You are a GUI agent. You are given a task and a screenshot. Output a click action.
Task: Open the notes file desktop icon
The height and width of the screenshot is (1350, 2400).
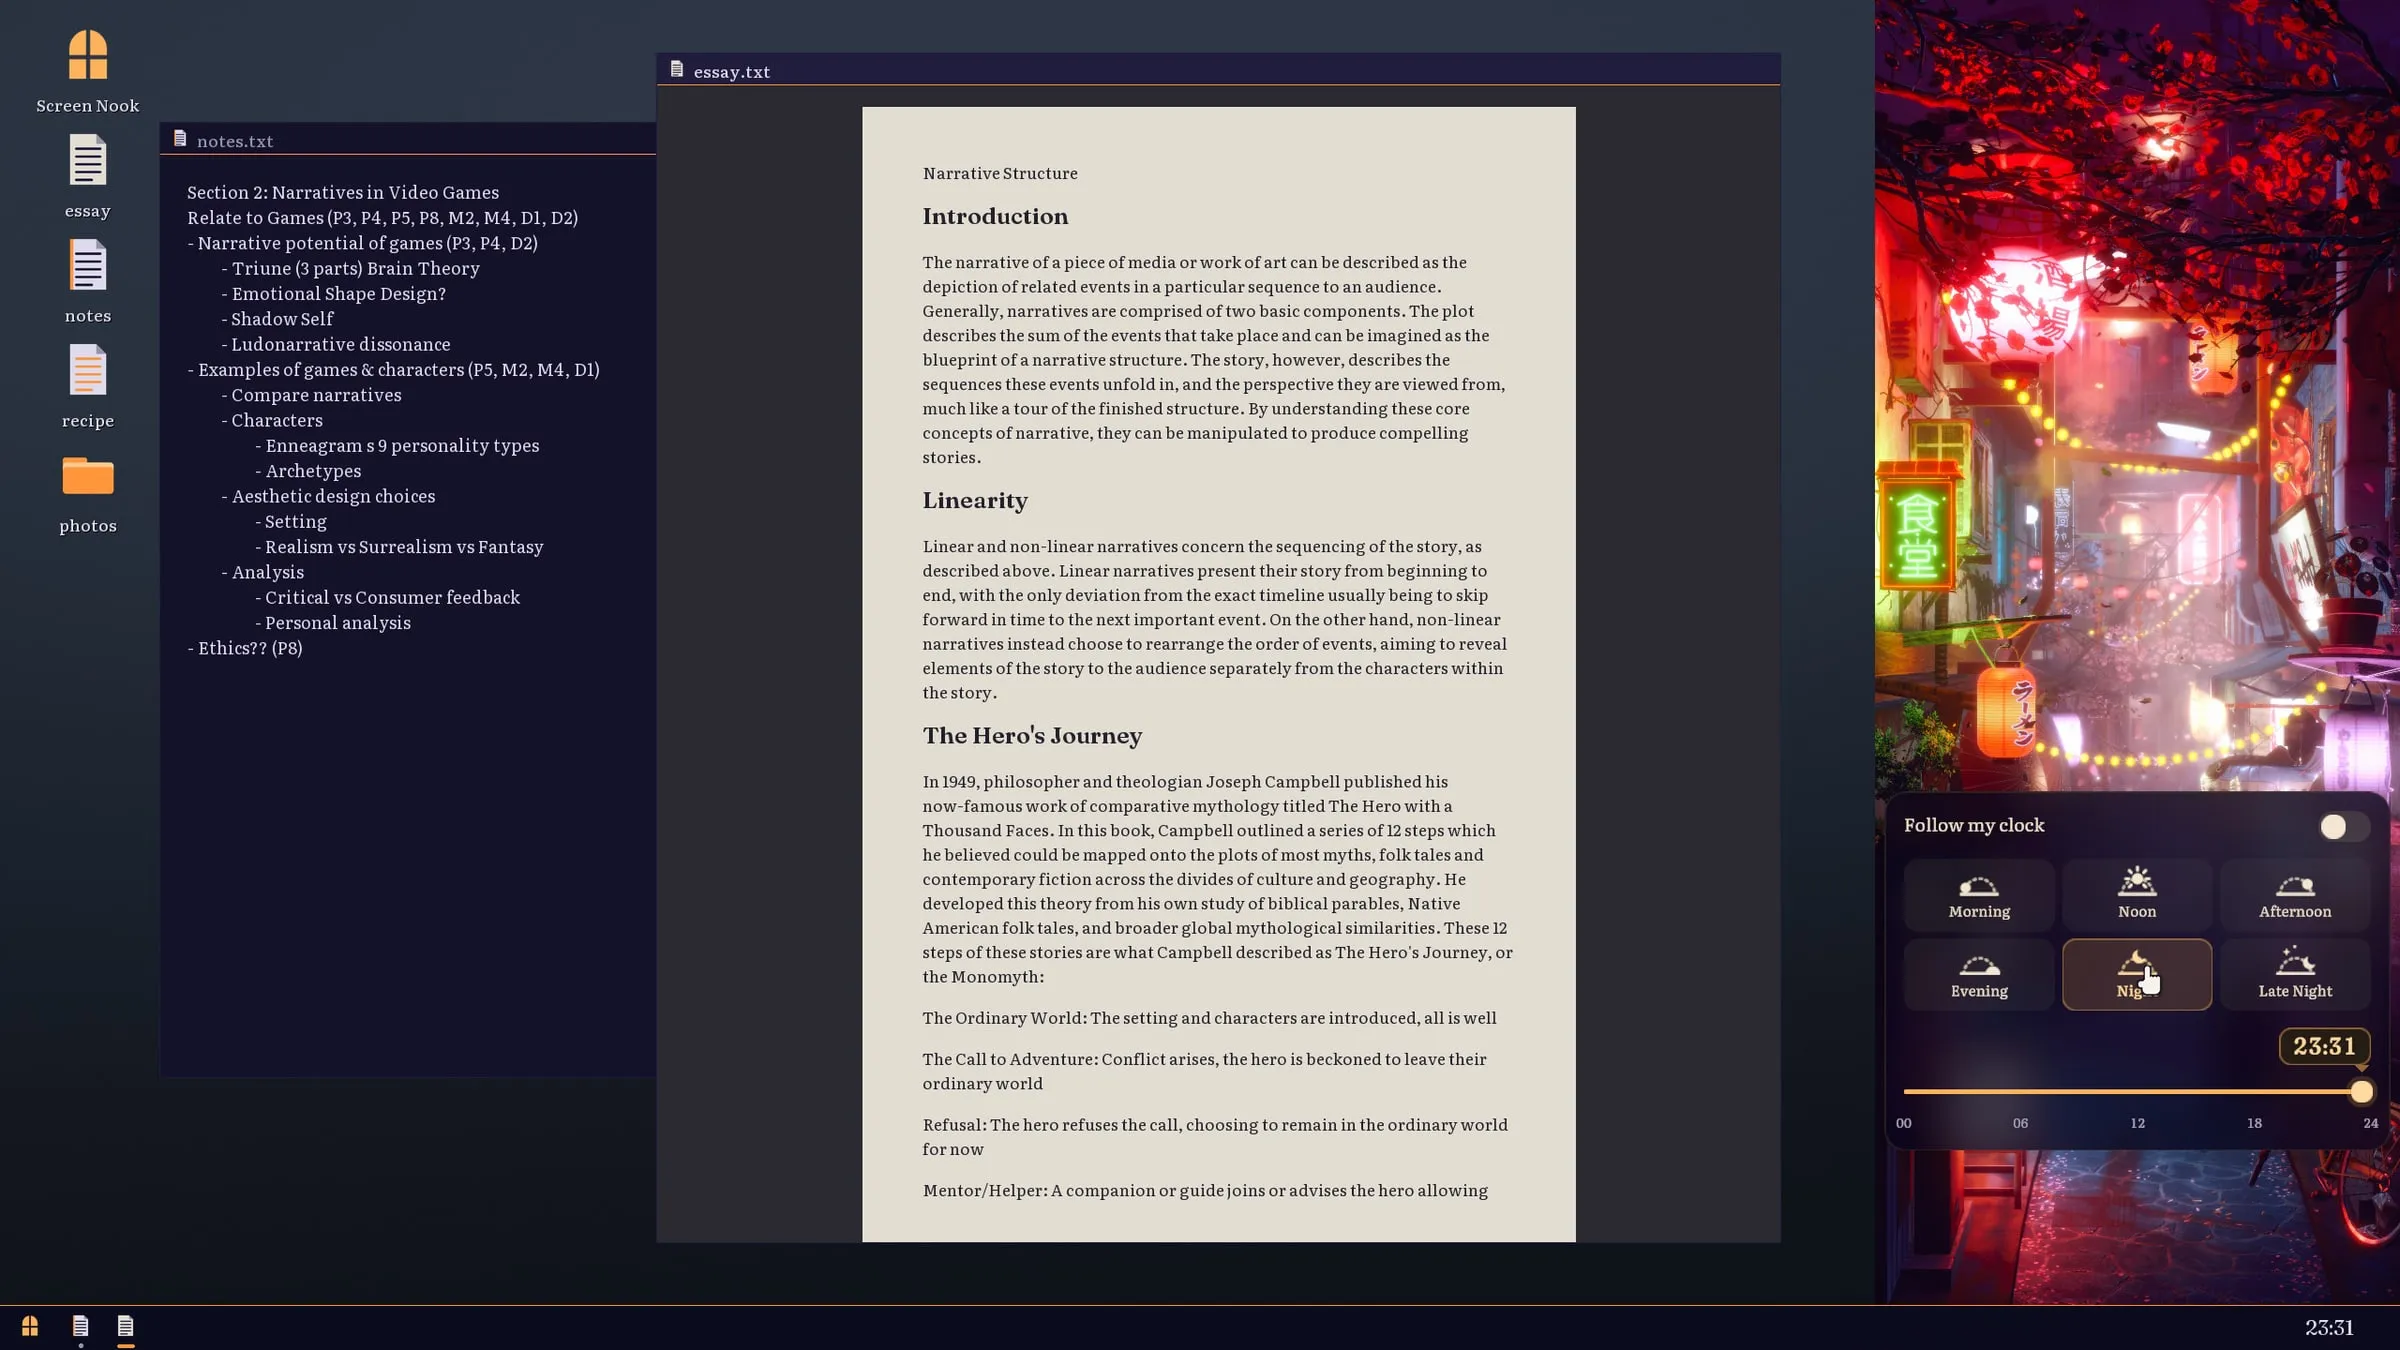pyautogui.click(x=88, y=282)
